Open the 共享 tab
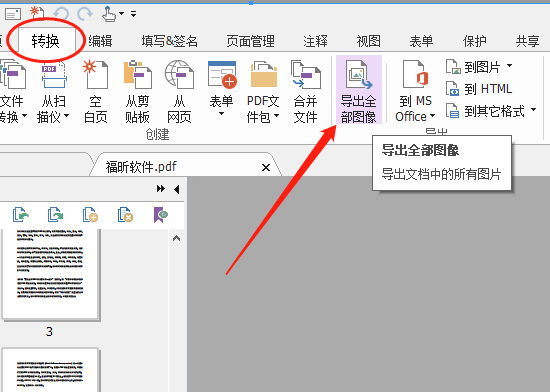The width and height of the screenshot is (550, 392). click(x=528, y=41)
